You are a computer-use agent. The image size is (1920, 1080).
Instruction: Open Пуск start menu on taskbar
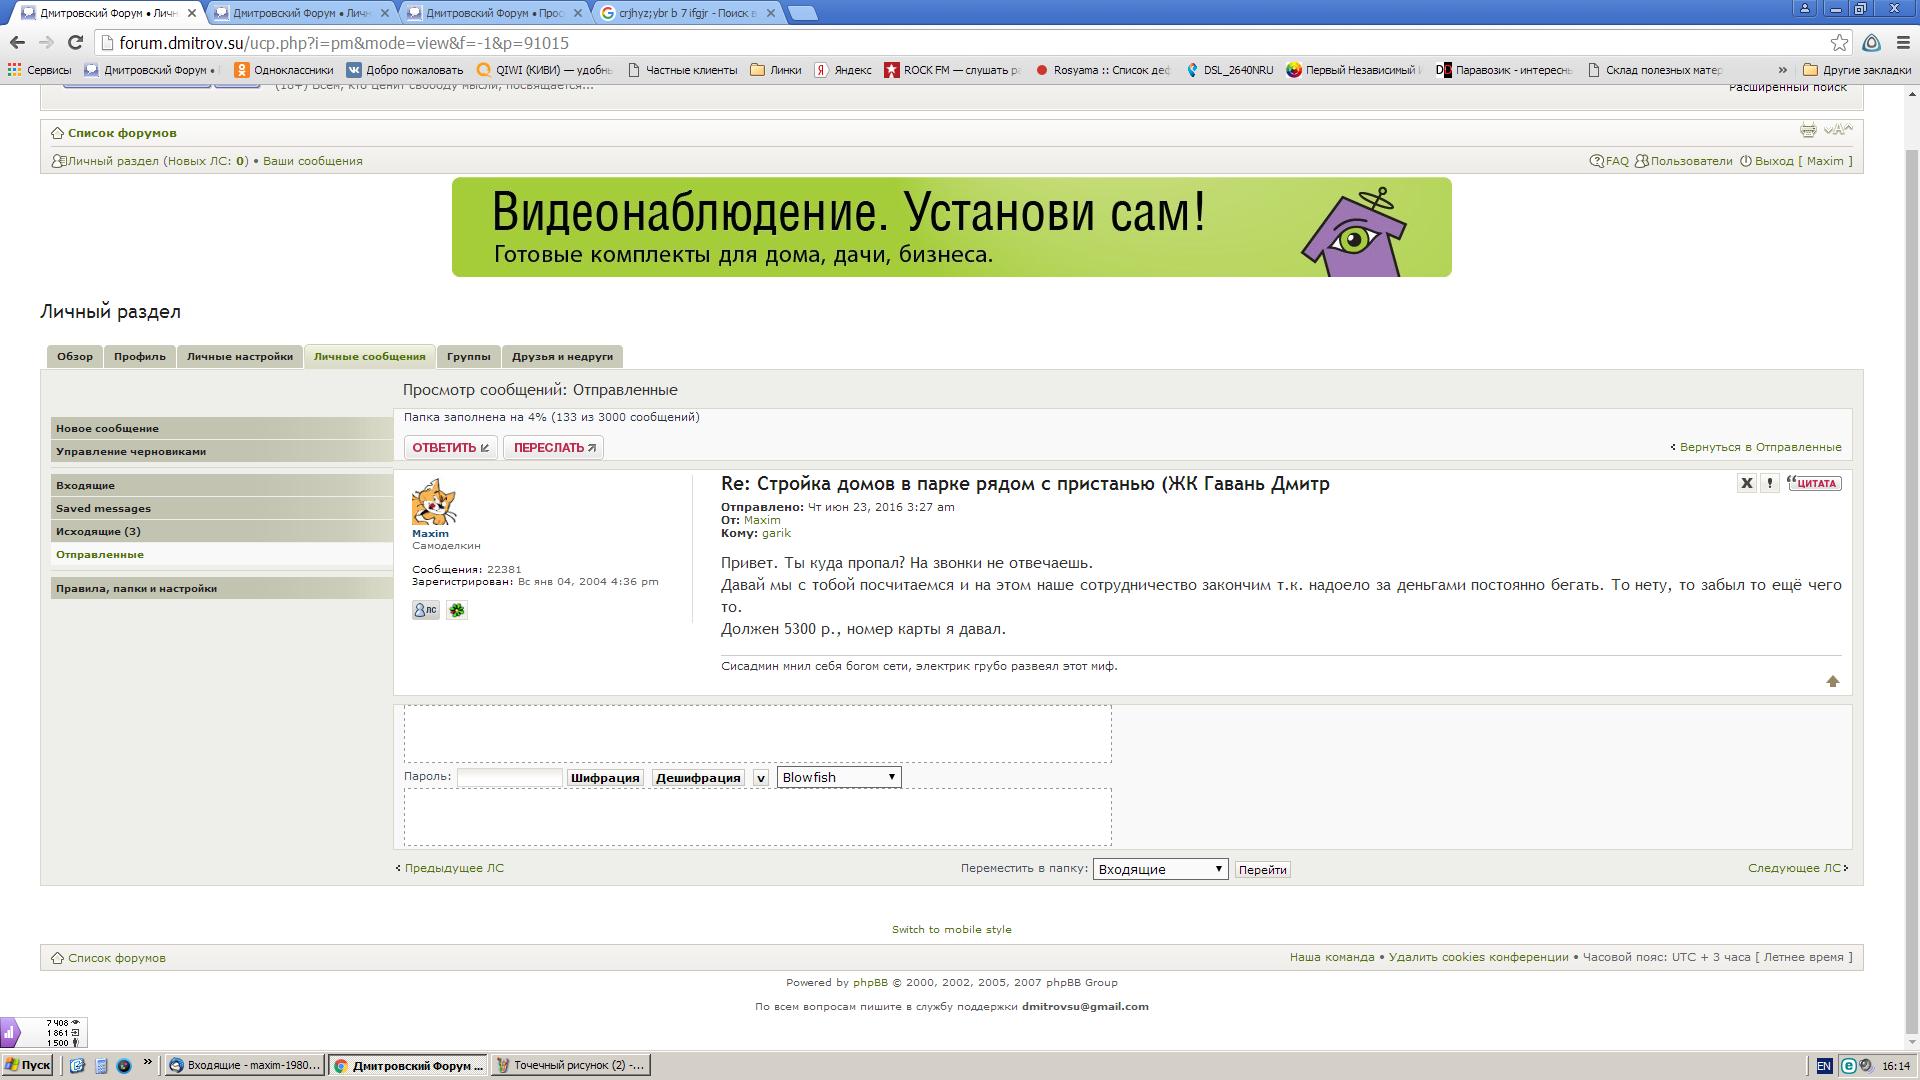pos(27,1065)
